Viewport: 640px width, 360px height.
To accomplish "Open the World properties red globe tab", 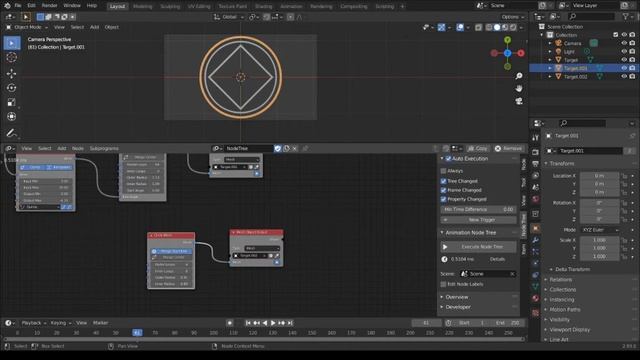I will pos(536,199).
